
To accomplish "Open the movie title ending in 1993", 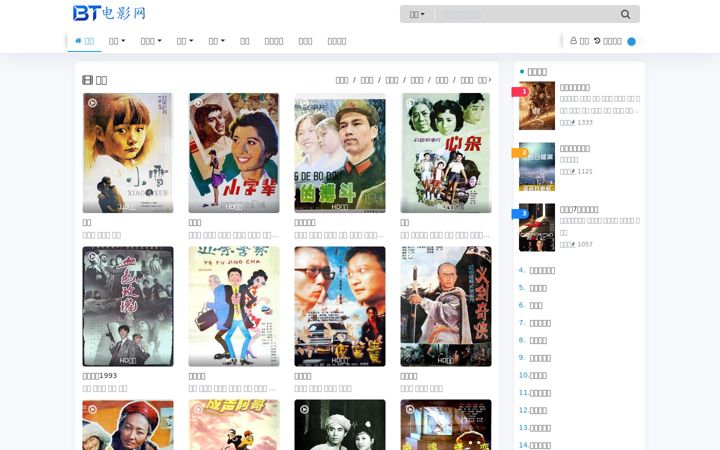I will 100,376.
